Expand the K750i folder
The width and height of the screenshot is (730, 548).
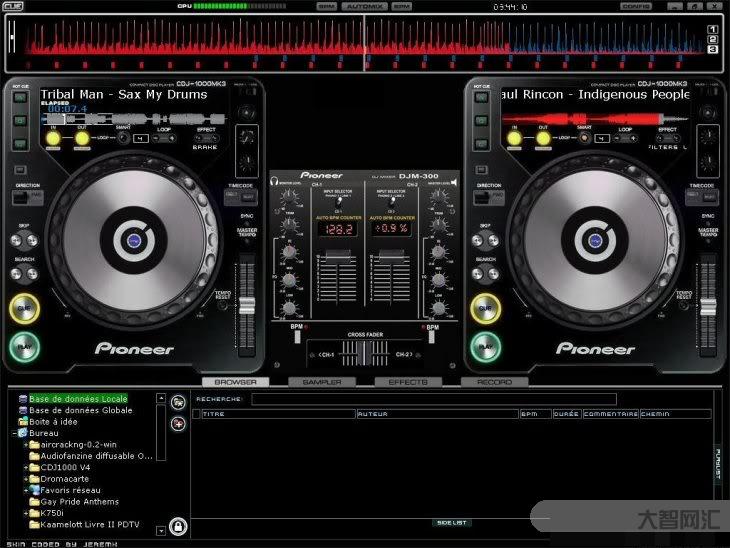point(26,513)
